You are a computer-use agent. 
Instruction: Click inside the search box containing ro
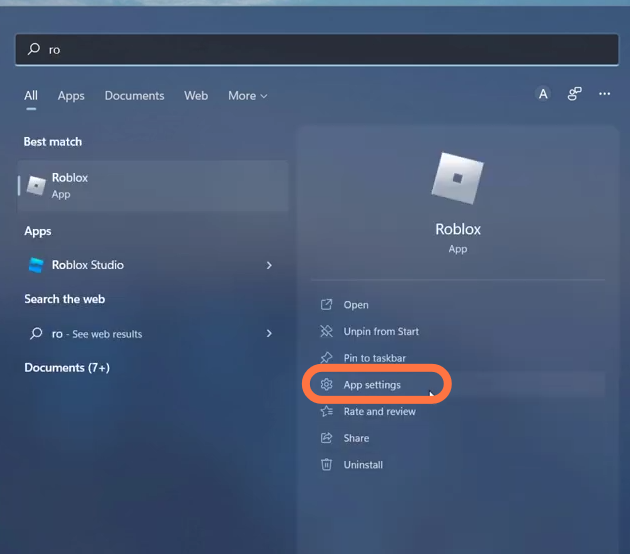click(x=317, y=49)
